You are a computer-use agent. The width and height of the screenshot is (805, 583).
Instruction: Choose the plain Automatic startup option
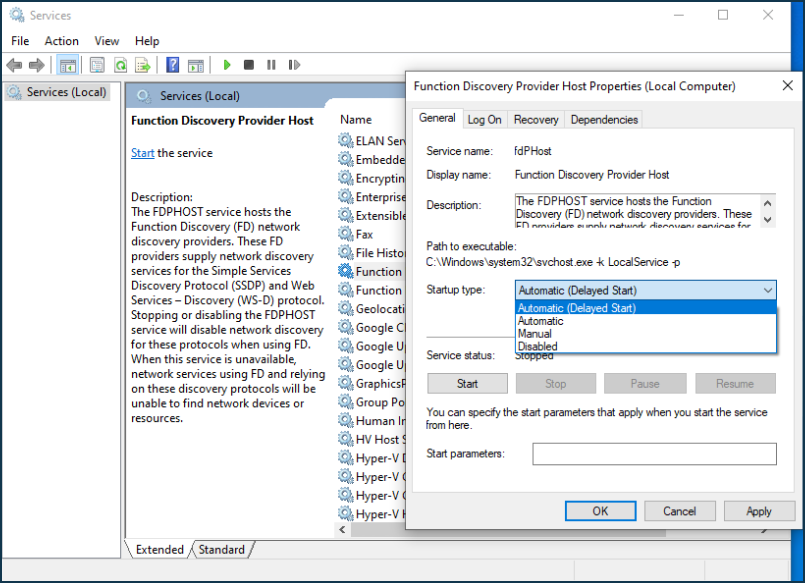tap(646, 321)
